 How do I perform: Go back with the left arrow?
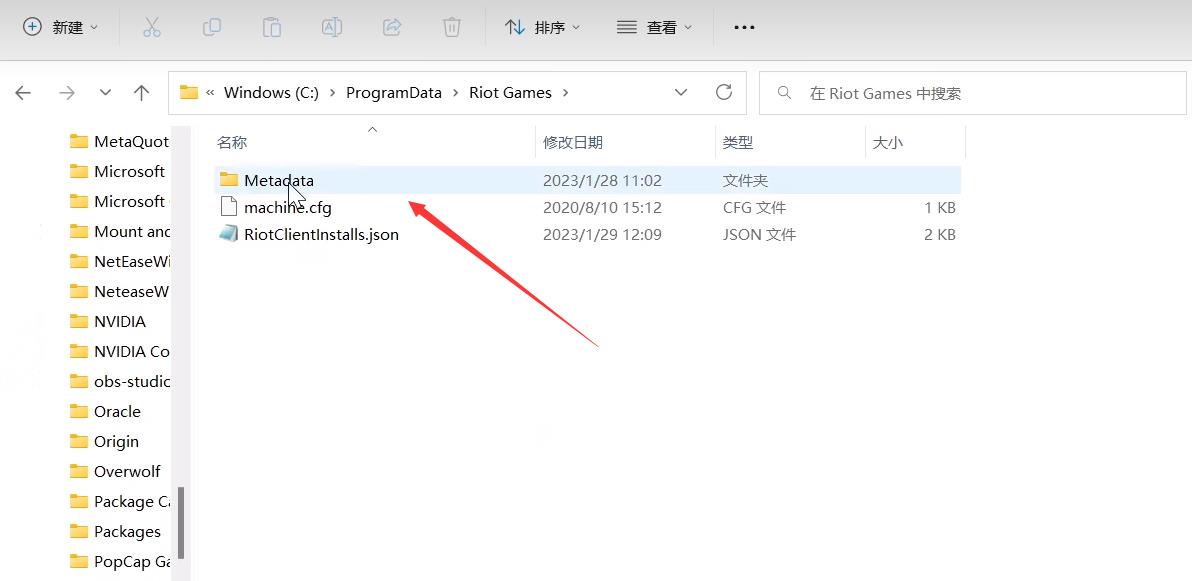click(x=23, y=93)
